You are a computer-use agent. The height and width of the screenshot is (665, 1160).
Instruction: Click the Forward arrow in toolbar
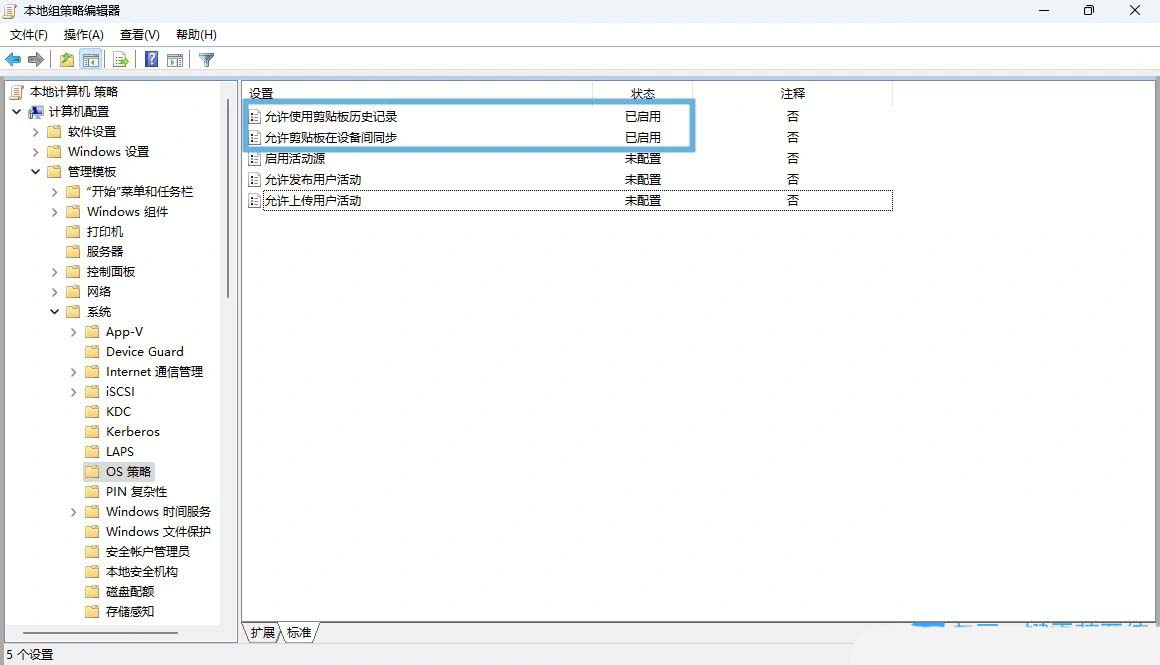click(x=36, y=60)
